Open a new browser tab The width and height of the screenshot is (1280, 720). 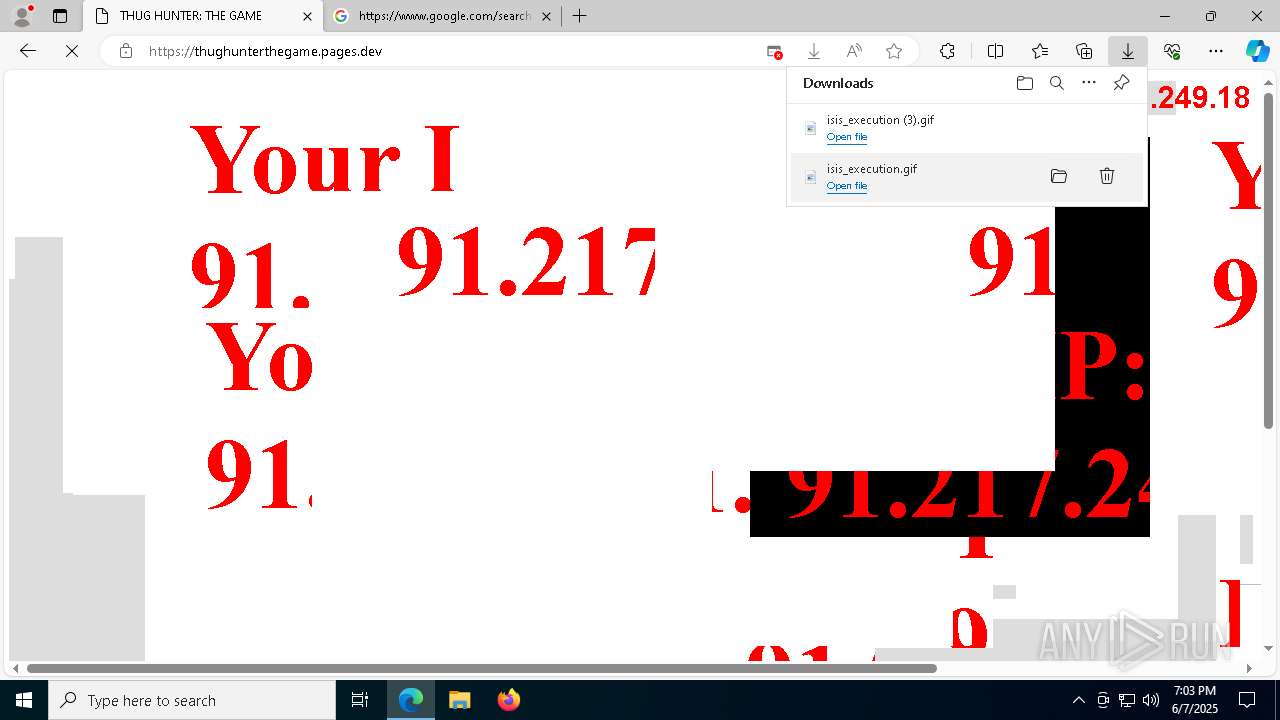point(579,16)
